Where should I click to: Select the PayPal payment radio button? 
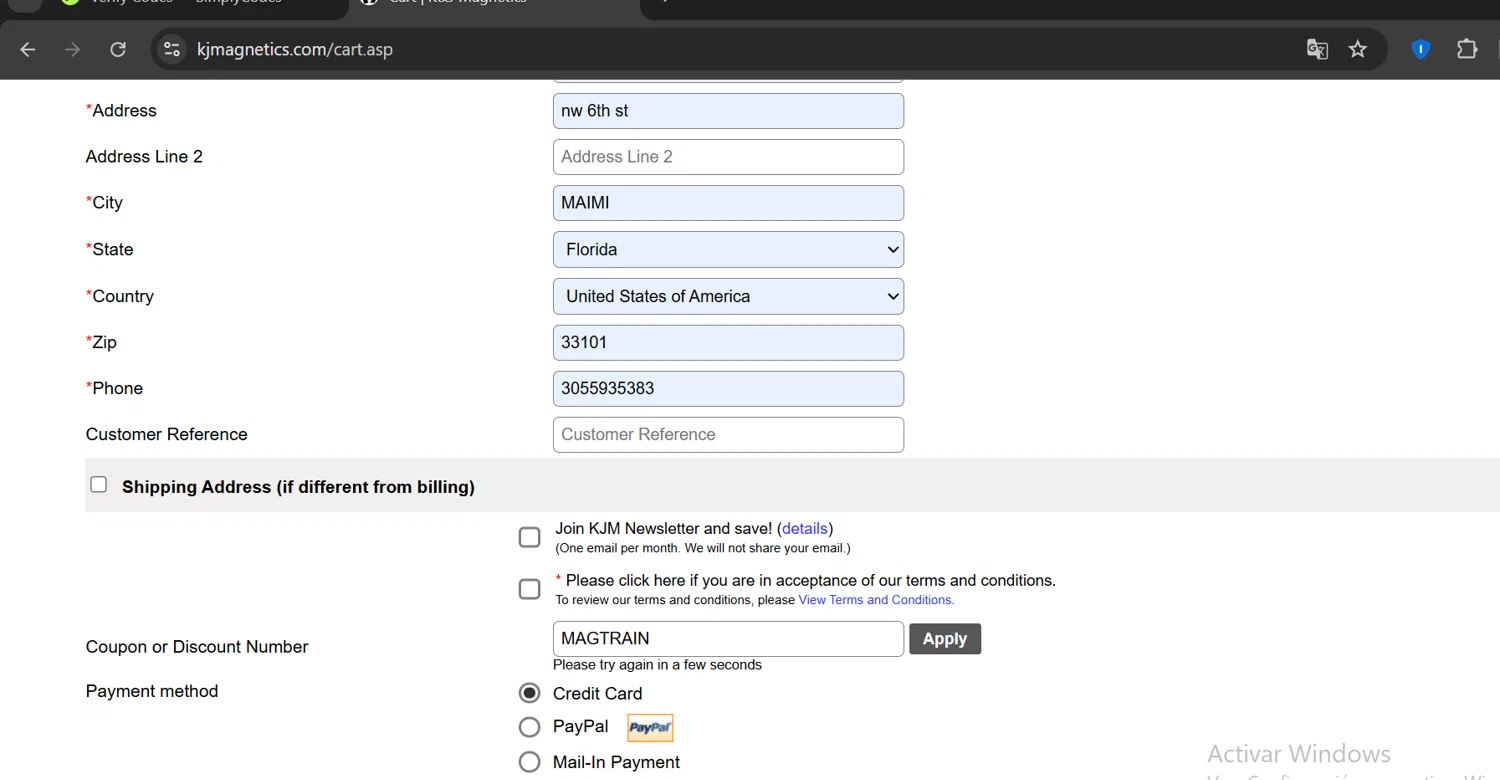[x=530, y=727]
